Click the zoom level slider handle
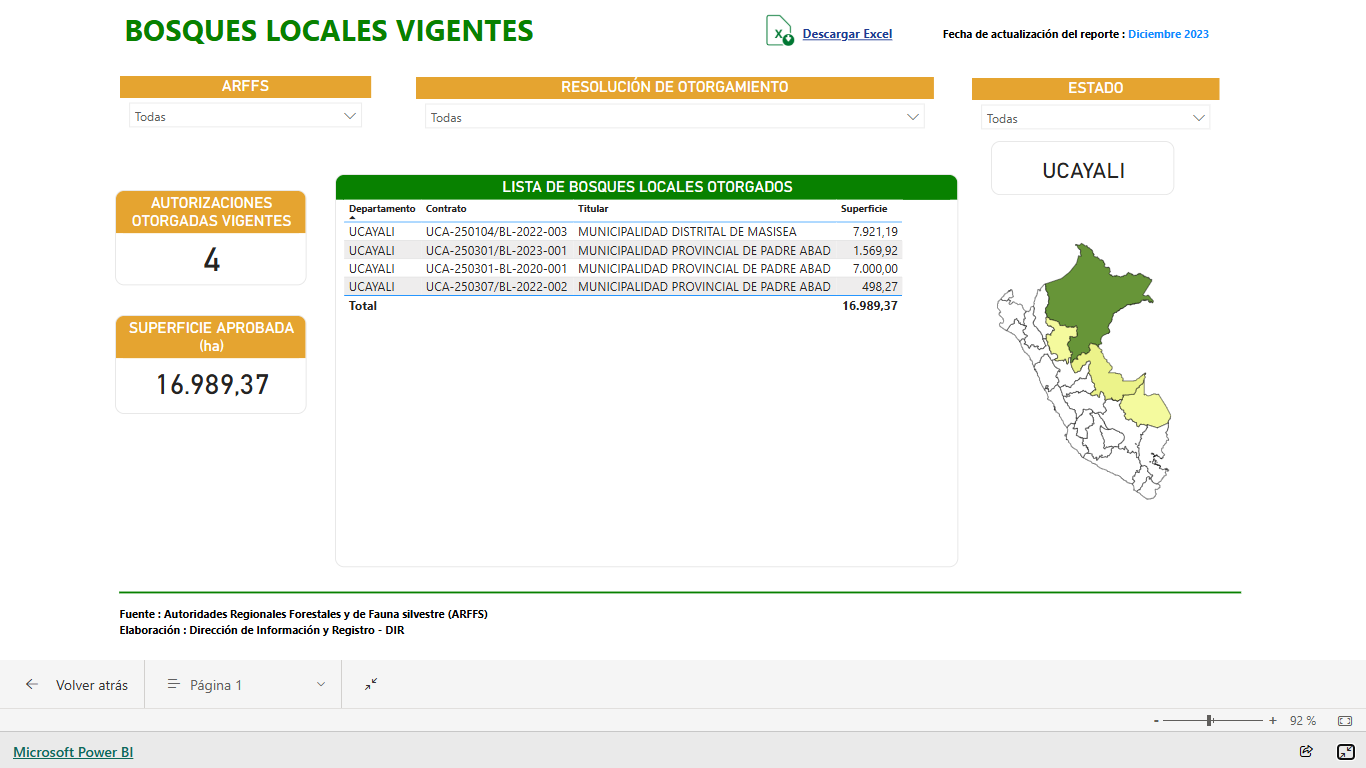The height and width of the screenshot is (768, 1366). (x=1210, y=721)
